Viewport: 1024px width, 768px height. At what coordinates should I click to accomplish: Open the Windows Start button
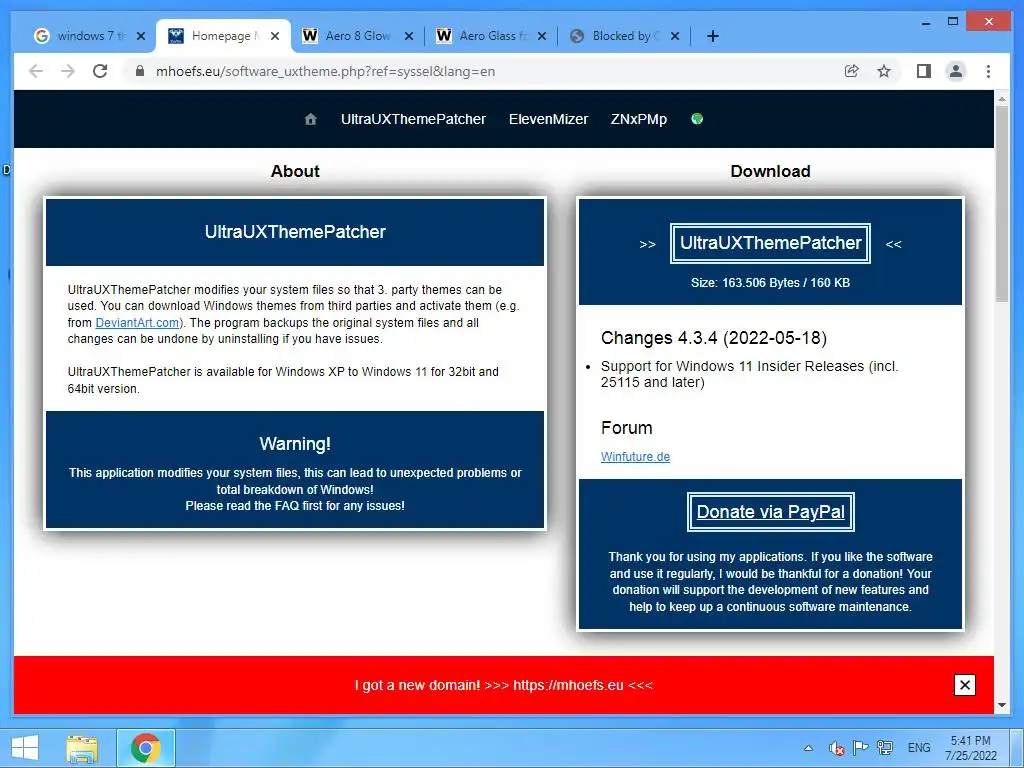coord(25,748)
